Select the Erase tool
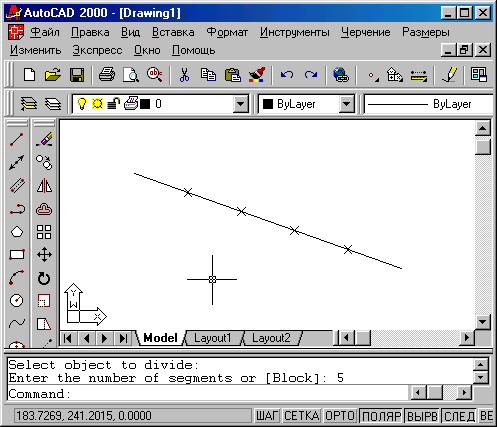 point(44,139)
